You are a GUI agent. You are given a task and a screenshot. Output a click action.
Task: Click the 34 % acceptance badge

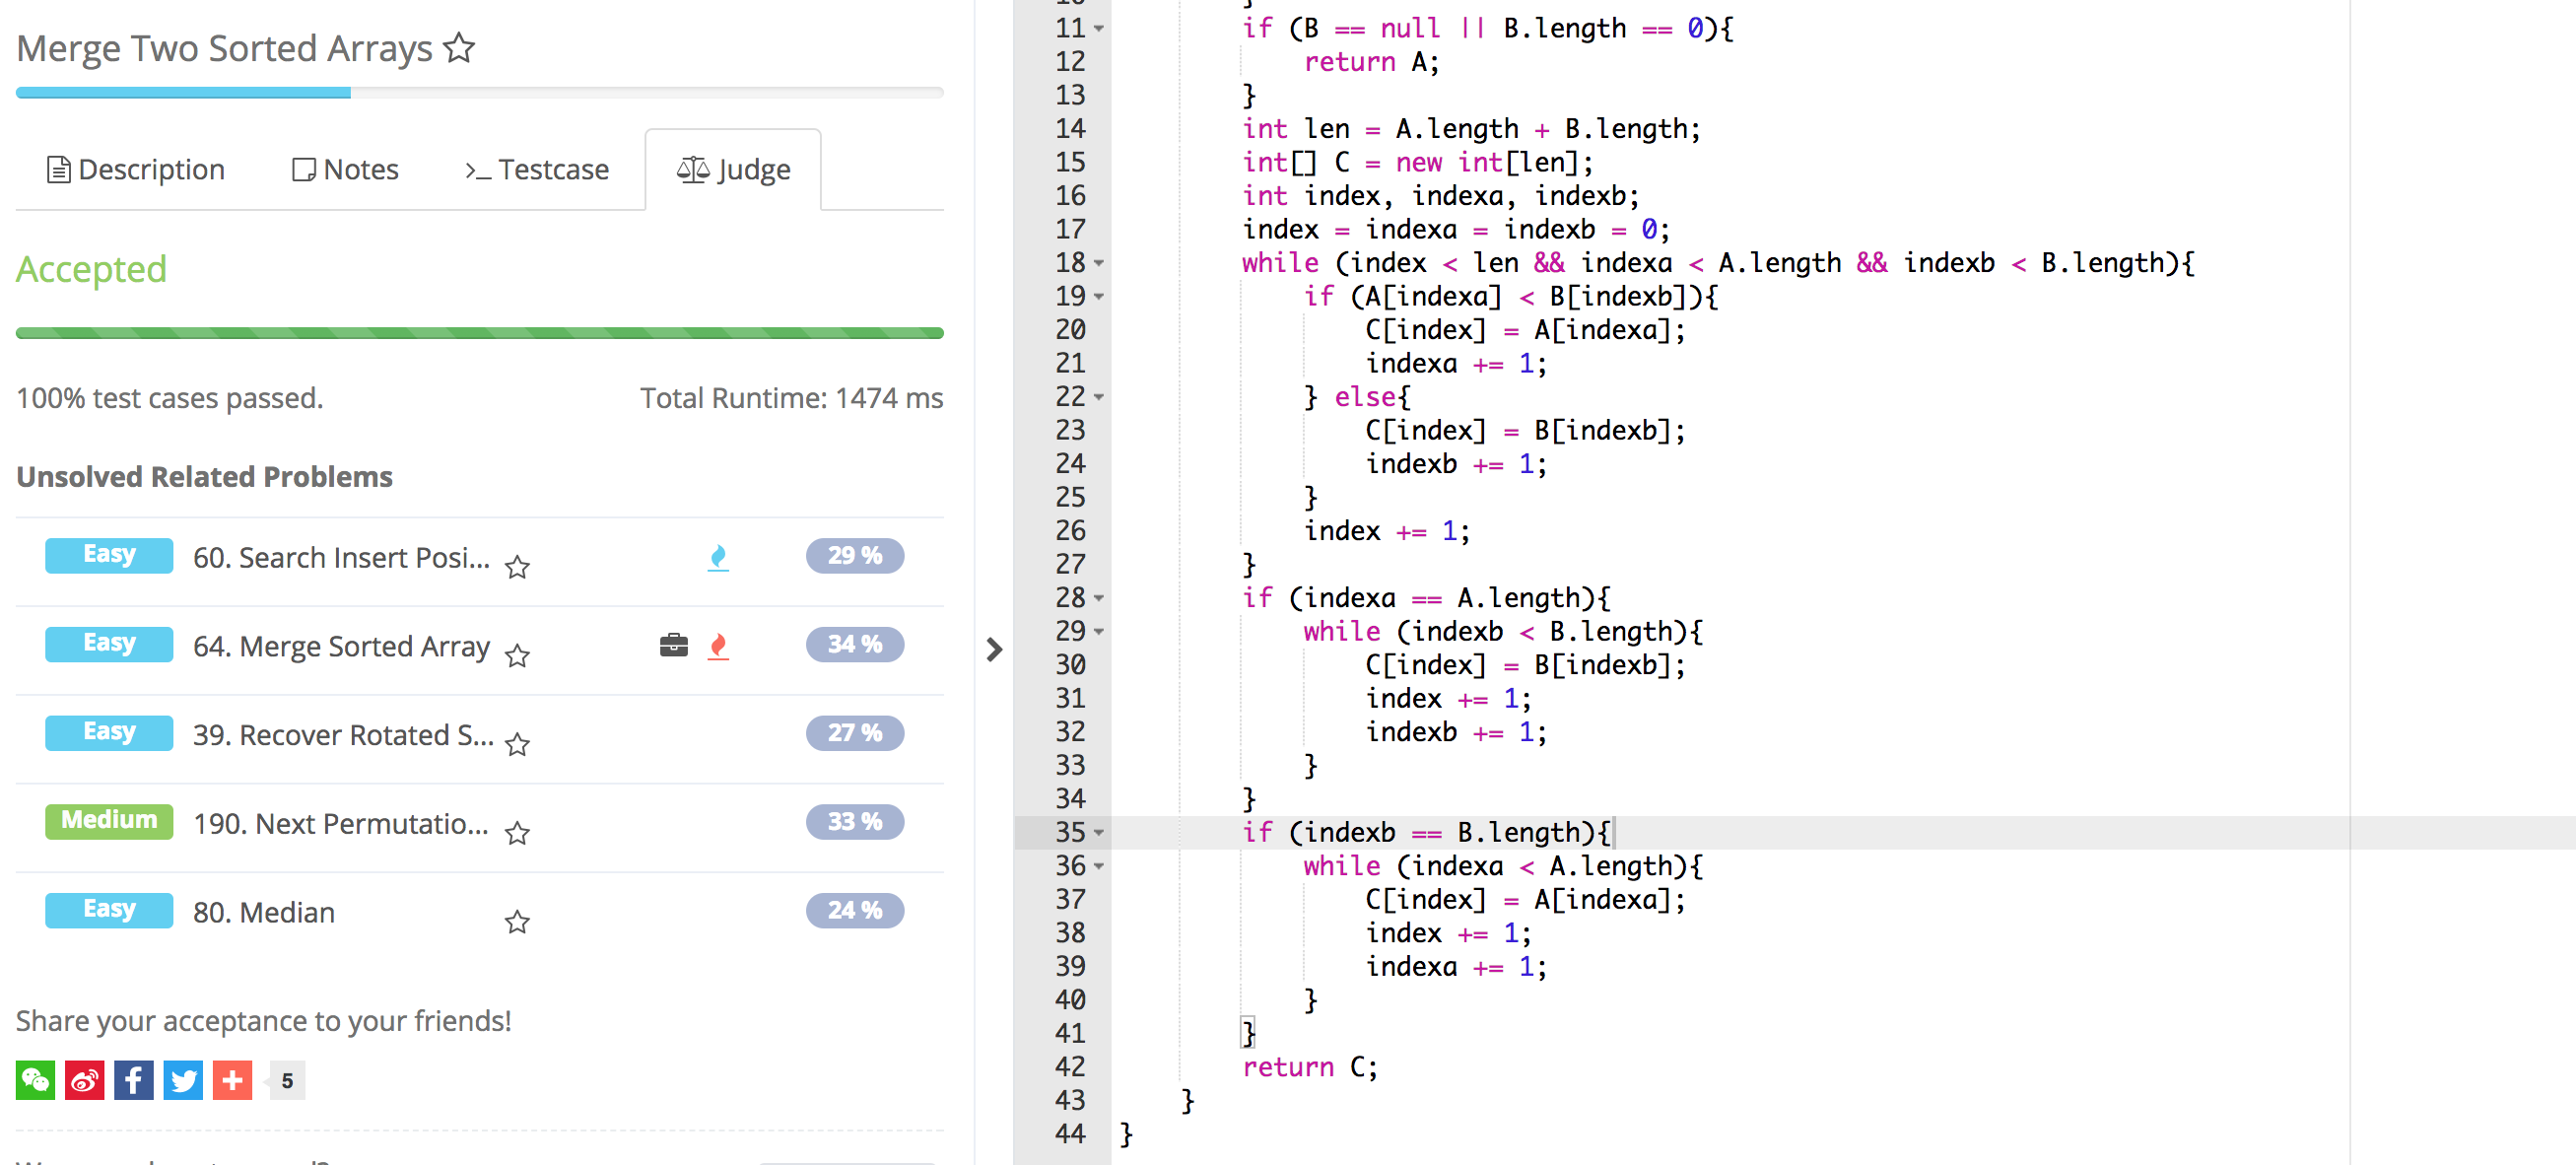point(855,644)
